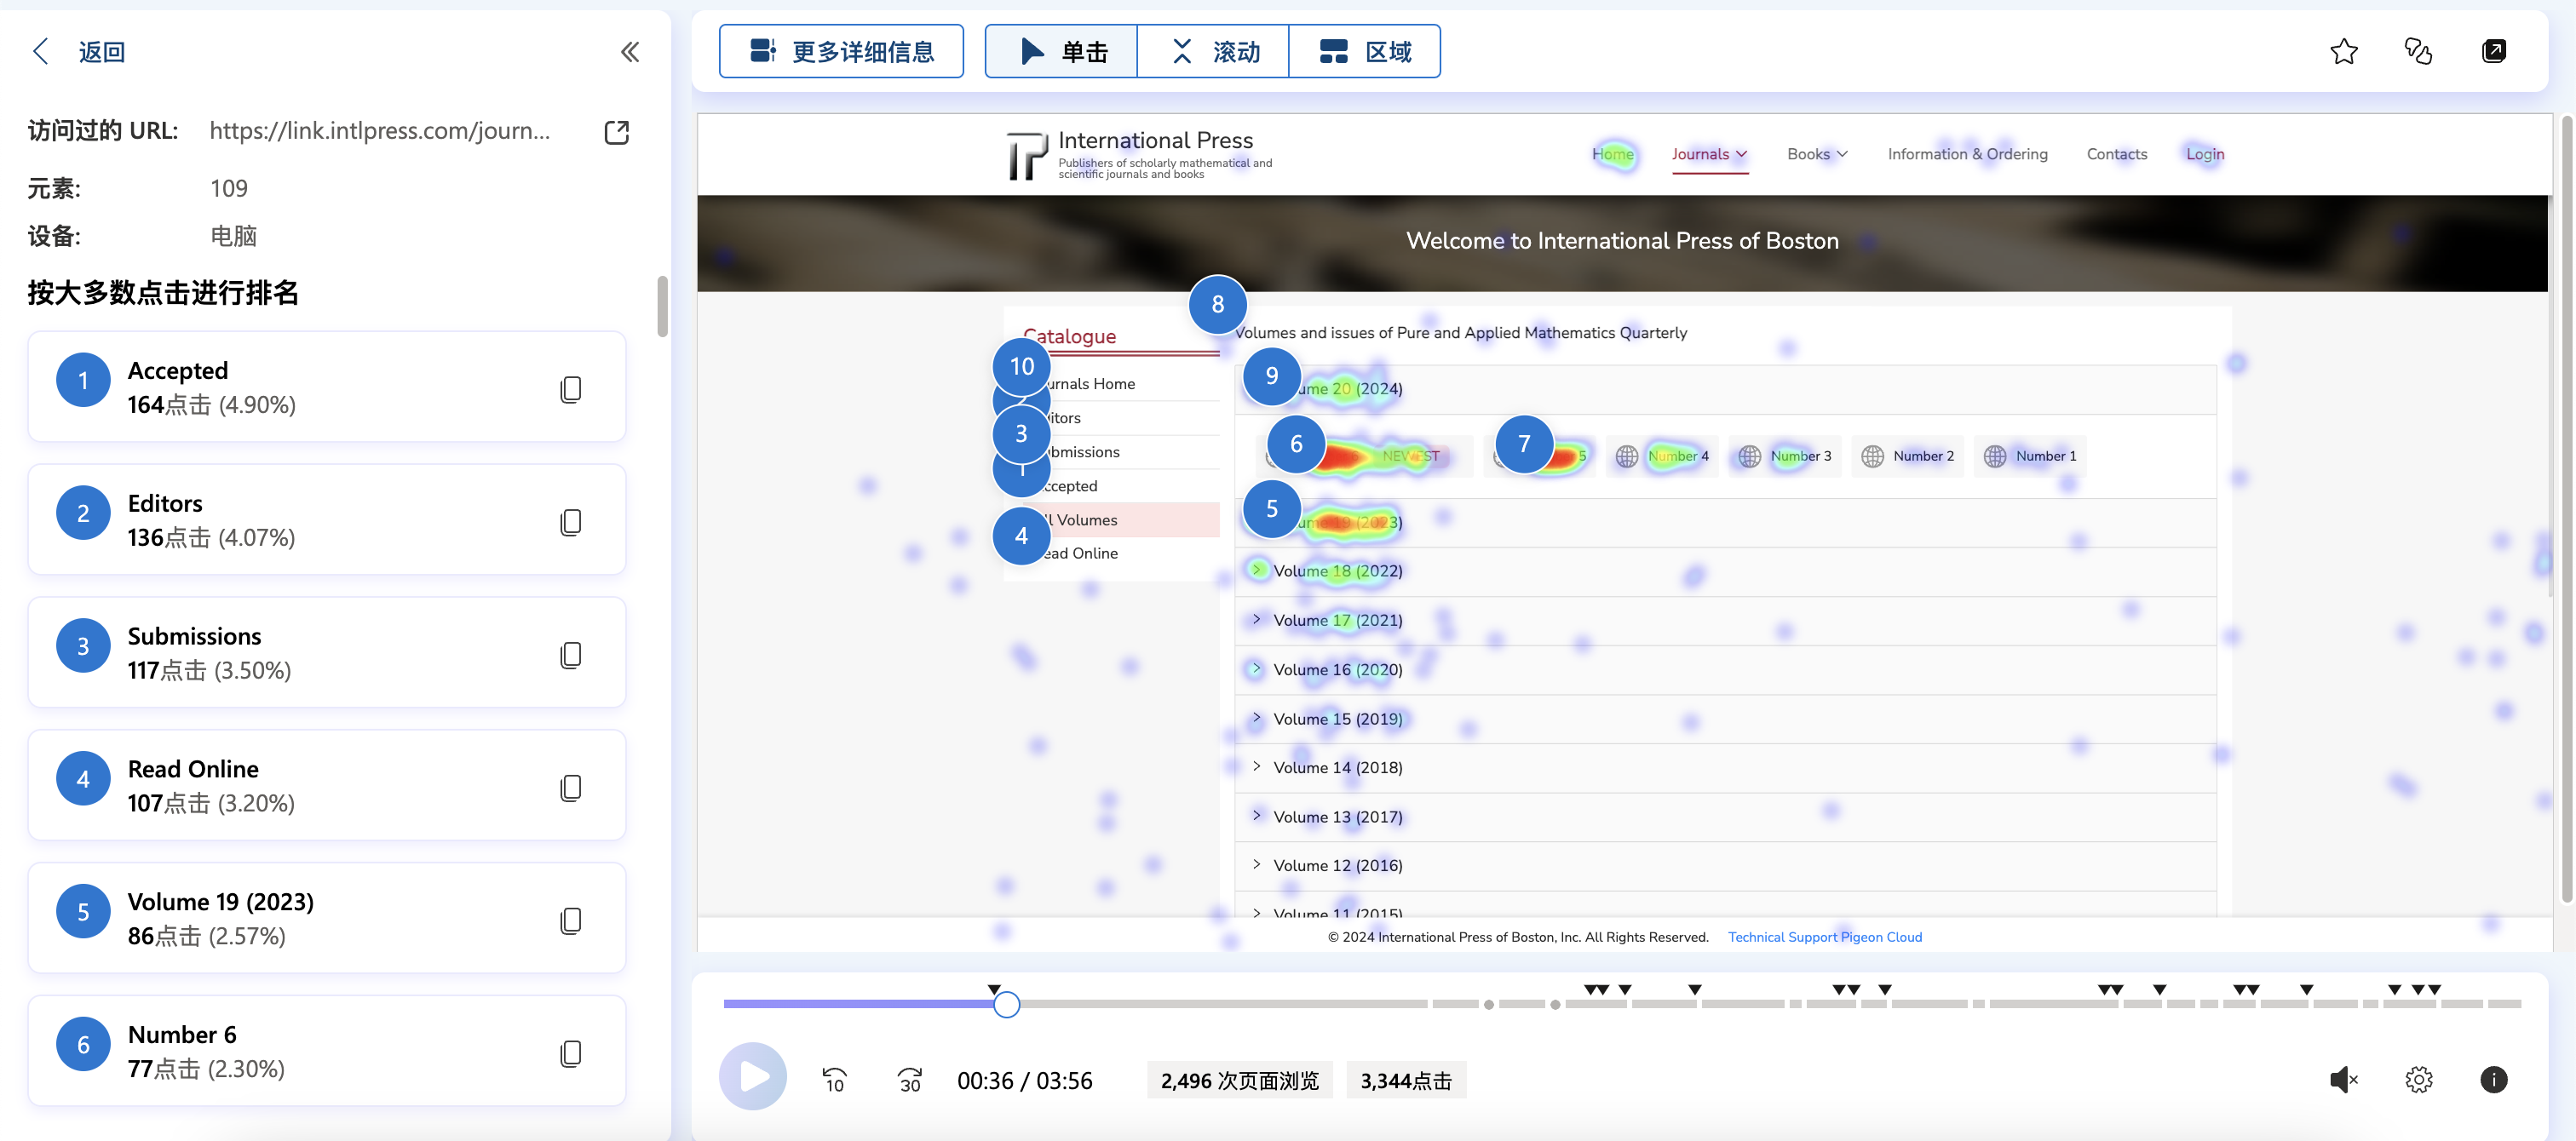Image resolution: width=2576 pixels, height=1141 pixels.
Task: Click the globe icon for Number 3
Action: click(1749, 457)
